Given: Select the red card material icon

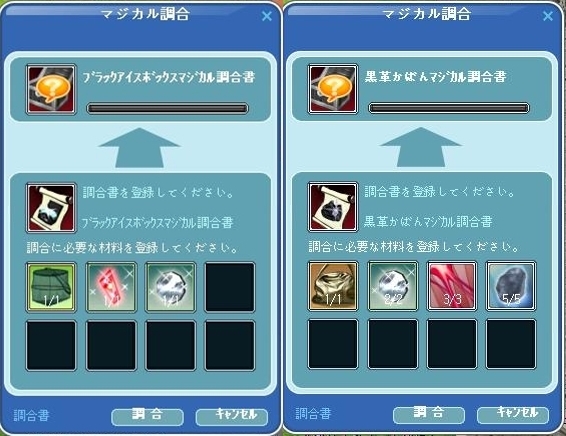Looking at the screenshot, I should (x=111, y=287).
